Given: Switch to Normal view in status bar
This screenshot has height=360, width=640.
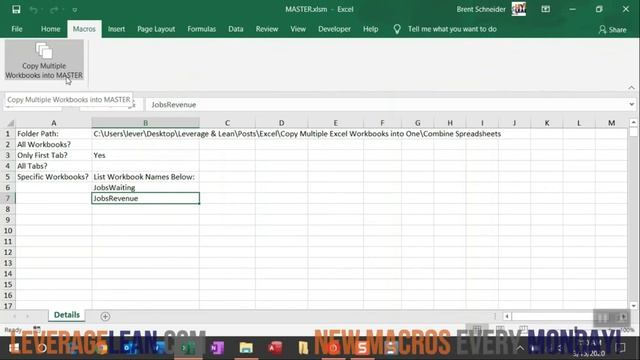Looking at the screenshot, I should pyautogui.click(x=477, y=329).
